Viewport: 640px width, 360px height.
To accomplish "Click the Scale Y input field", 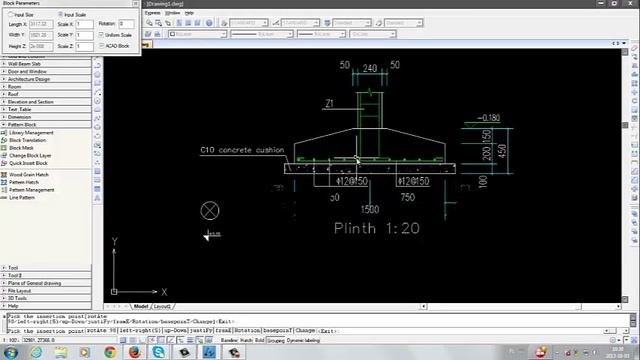I will pyautogui.click(x=84, y=35).
